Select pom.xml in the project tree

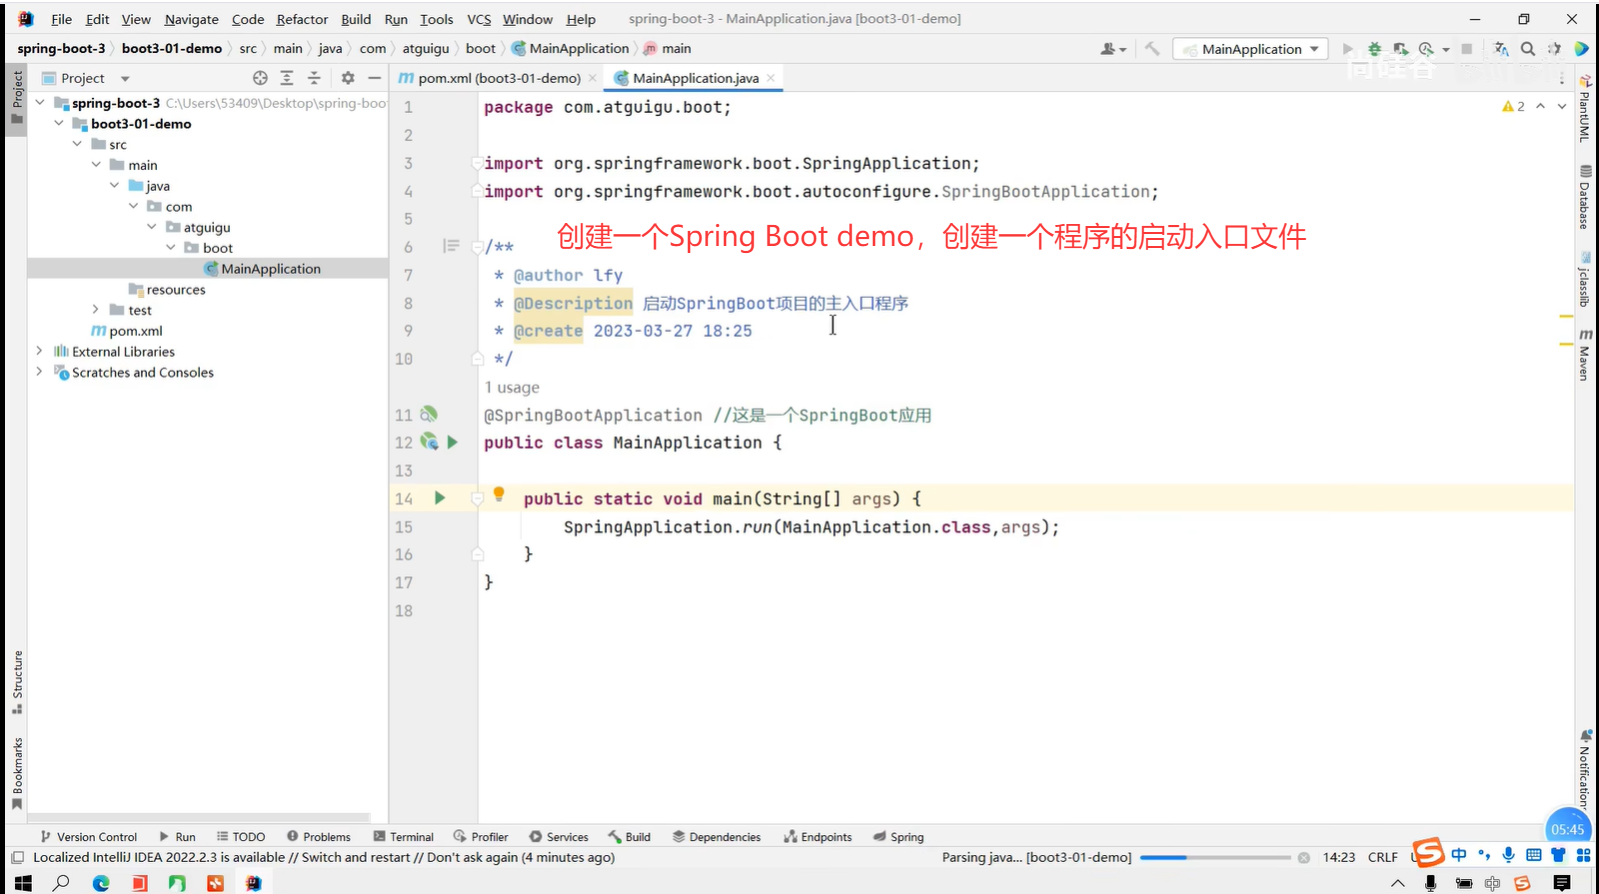pos(136,330)
